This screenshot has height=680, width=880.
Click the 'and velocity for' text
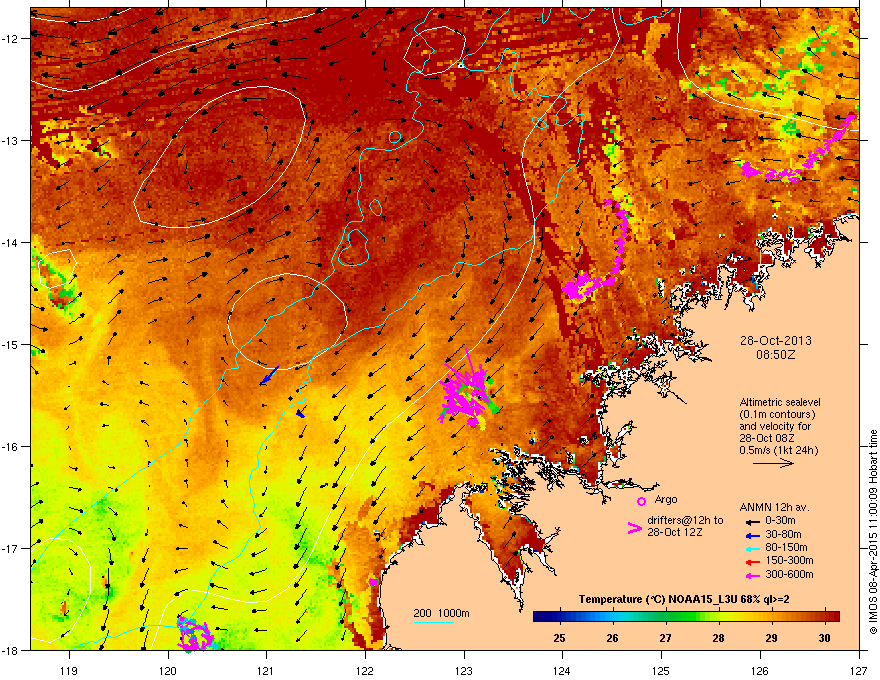tap(774, 426)
